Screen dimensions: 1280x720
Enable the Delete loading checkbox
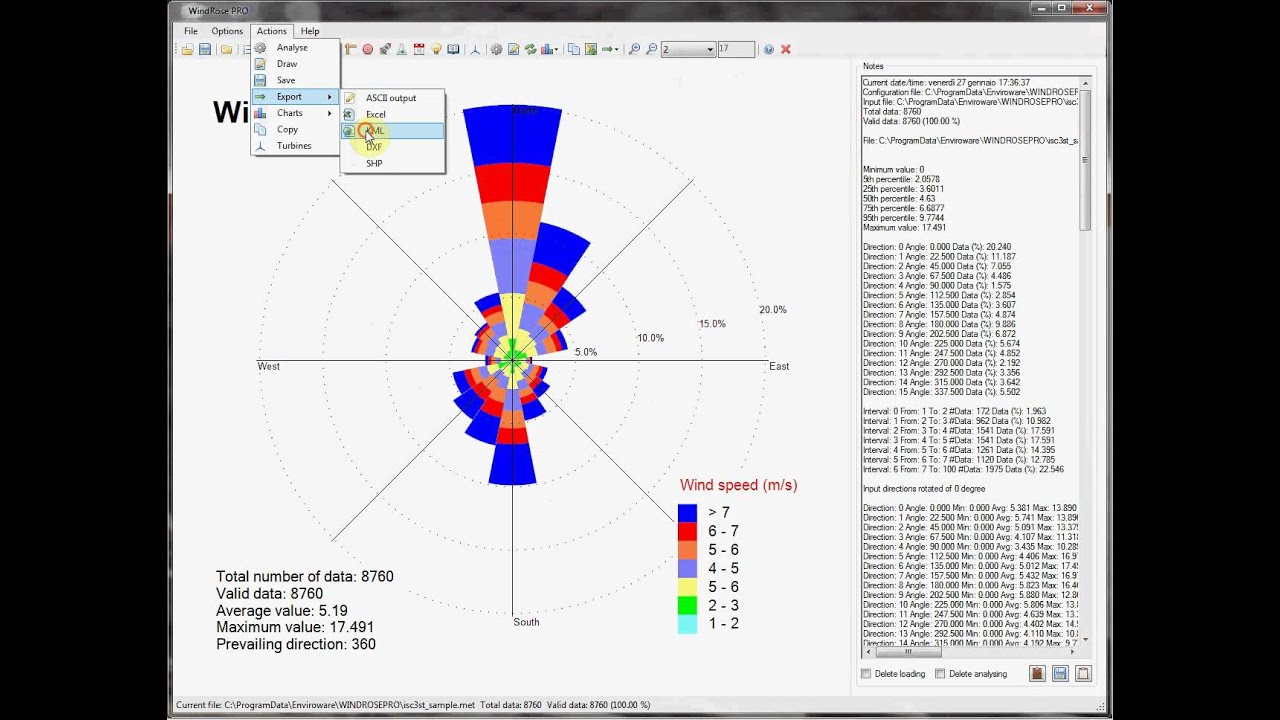pyautogui.click(x=867, y=674)
